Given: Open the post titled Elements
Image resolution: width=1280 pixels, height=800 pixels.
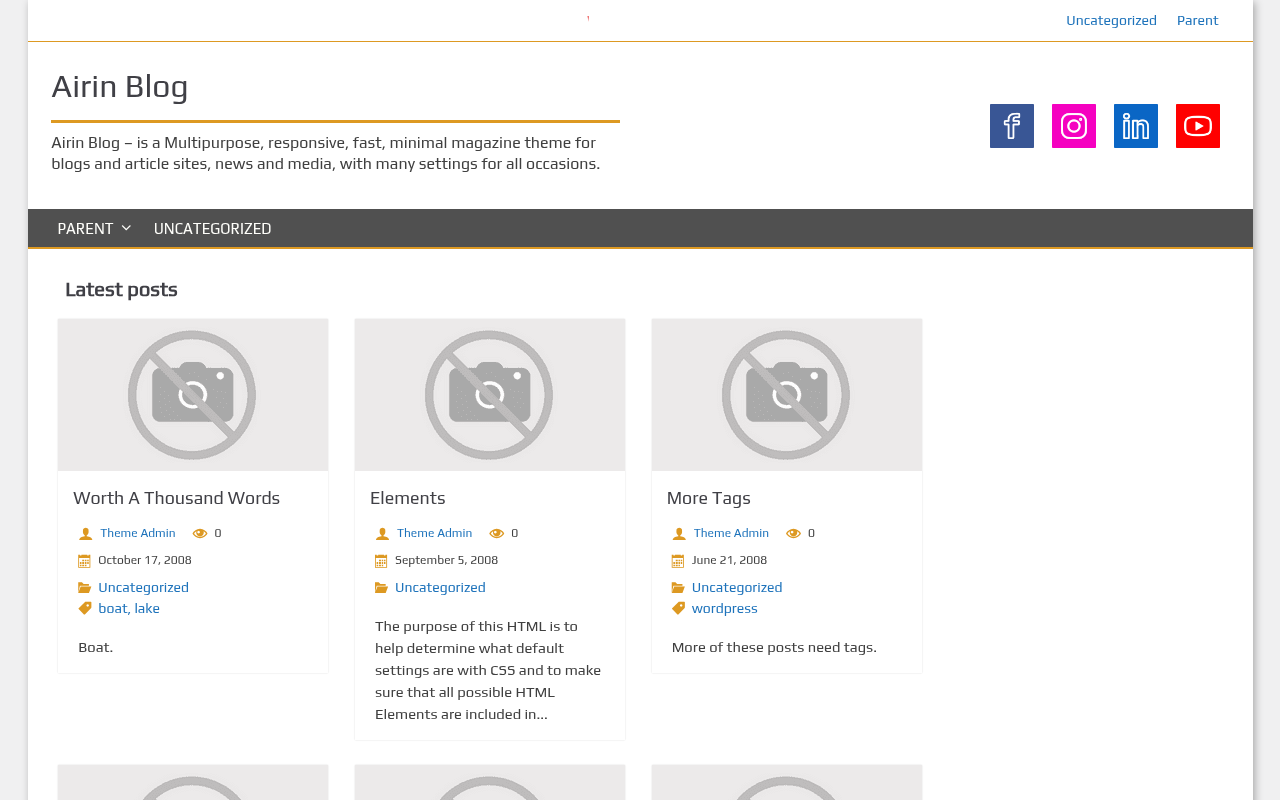Looking at the screenshot, I should [408, 498].
